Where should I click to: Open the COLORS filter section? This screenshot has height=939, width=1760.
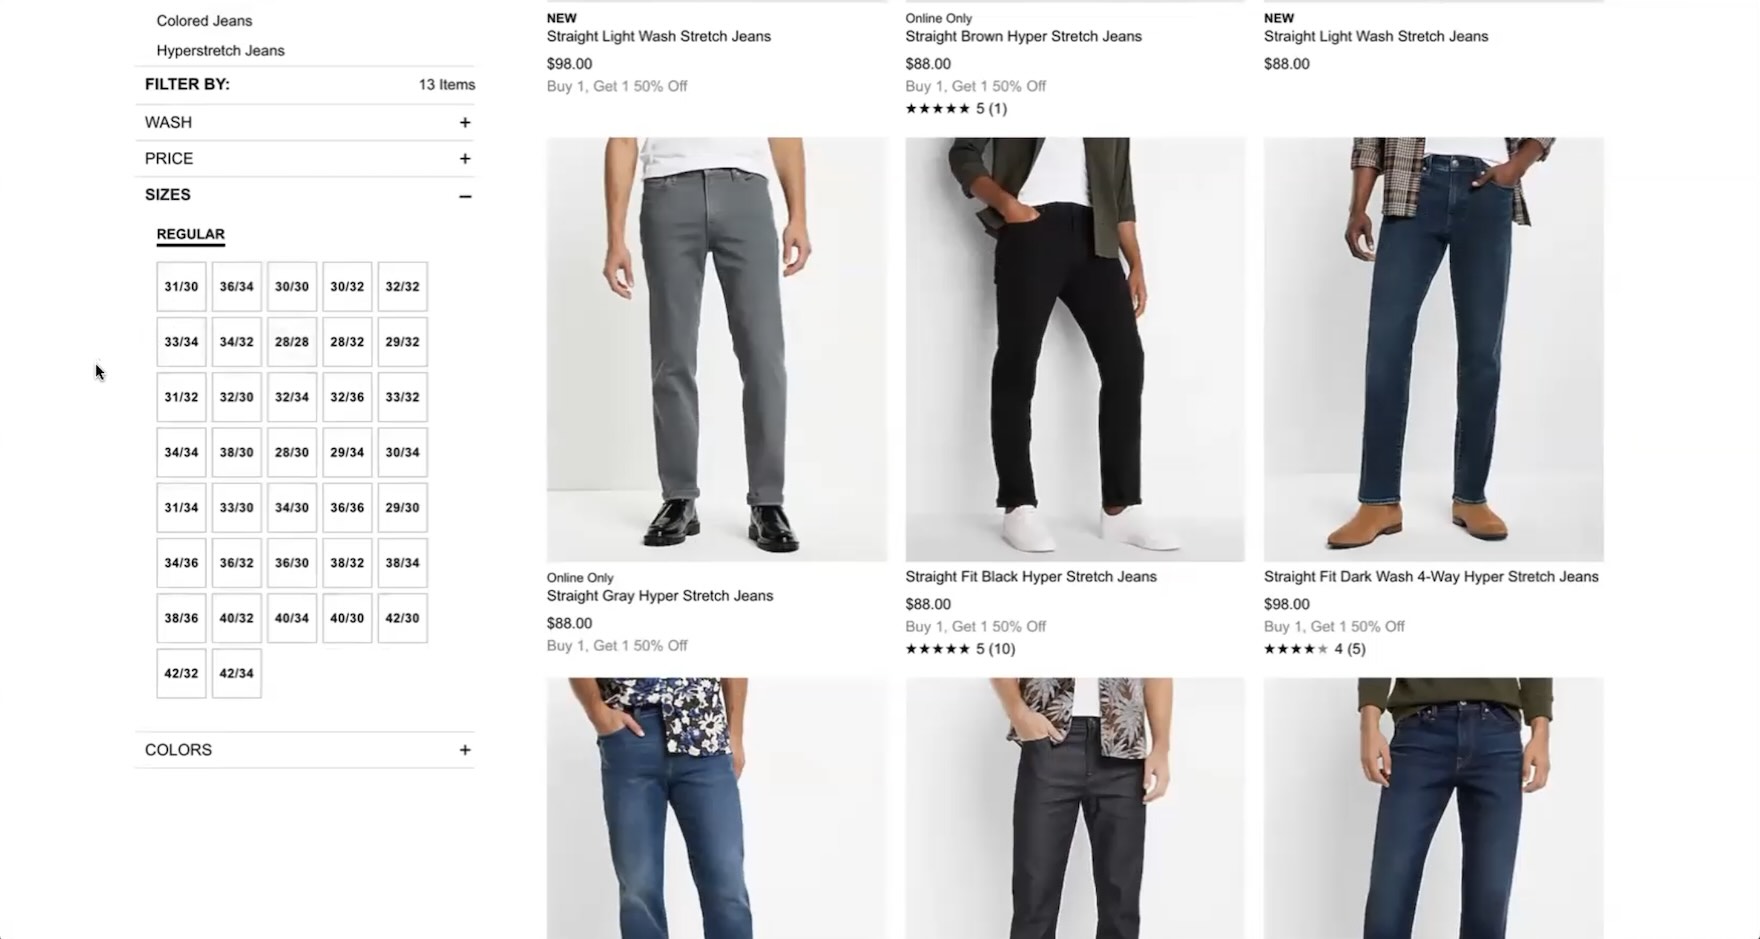pos(179,750)
